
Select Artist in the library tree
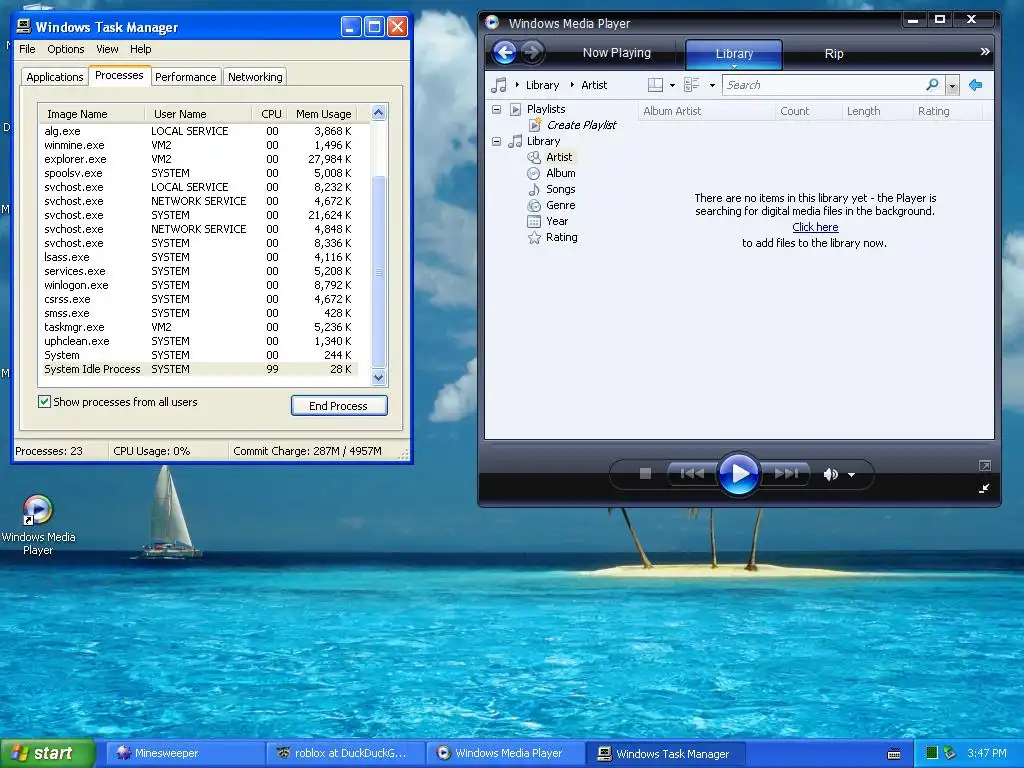coord(558,157)
